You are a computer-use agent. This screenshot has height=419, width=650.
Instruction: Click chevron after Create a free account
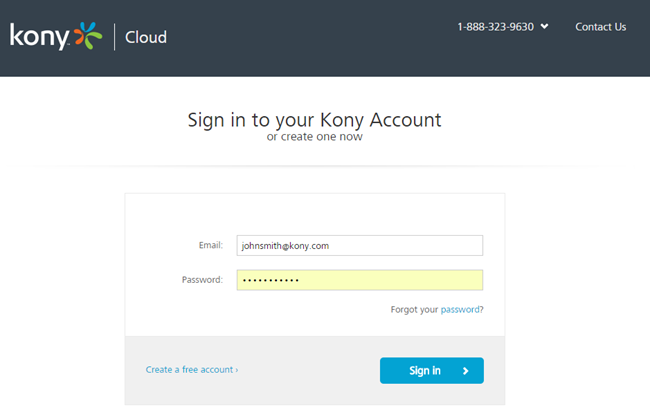237,370
